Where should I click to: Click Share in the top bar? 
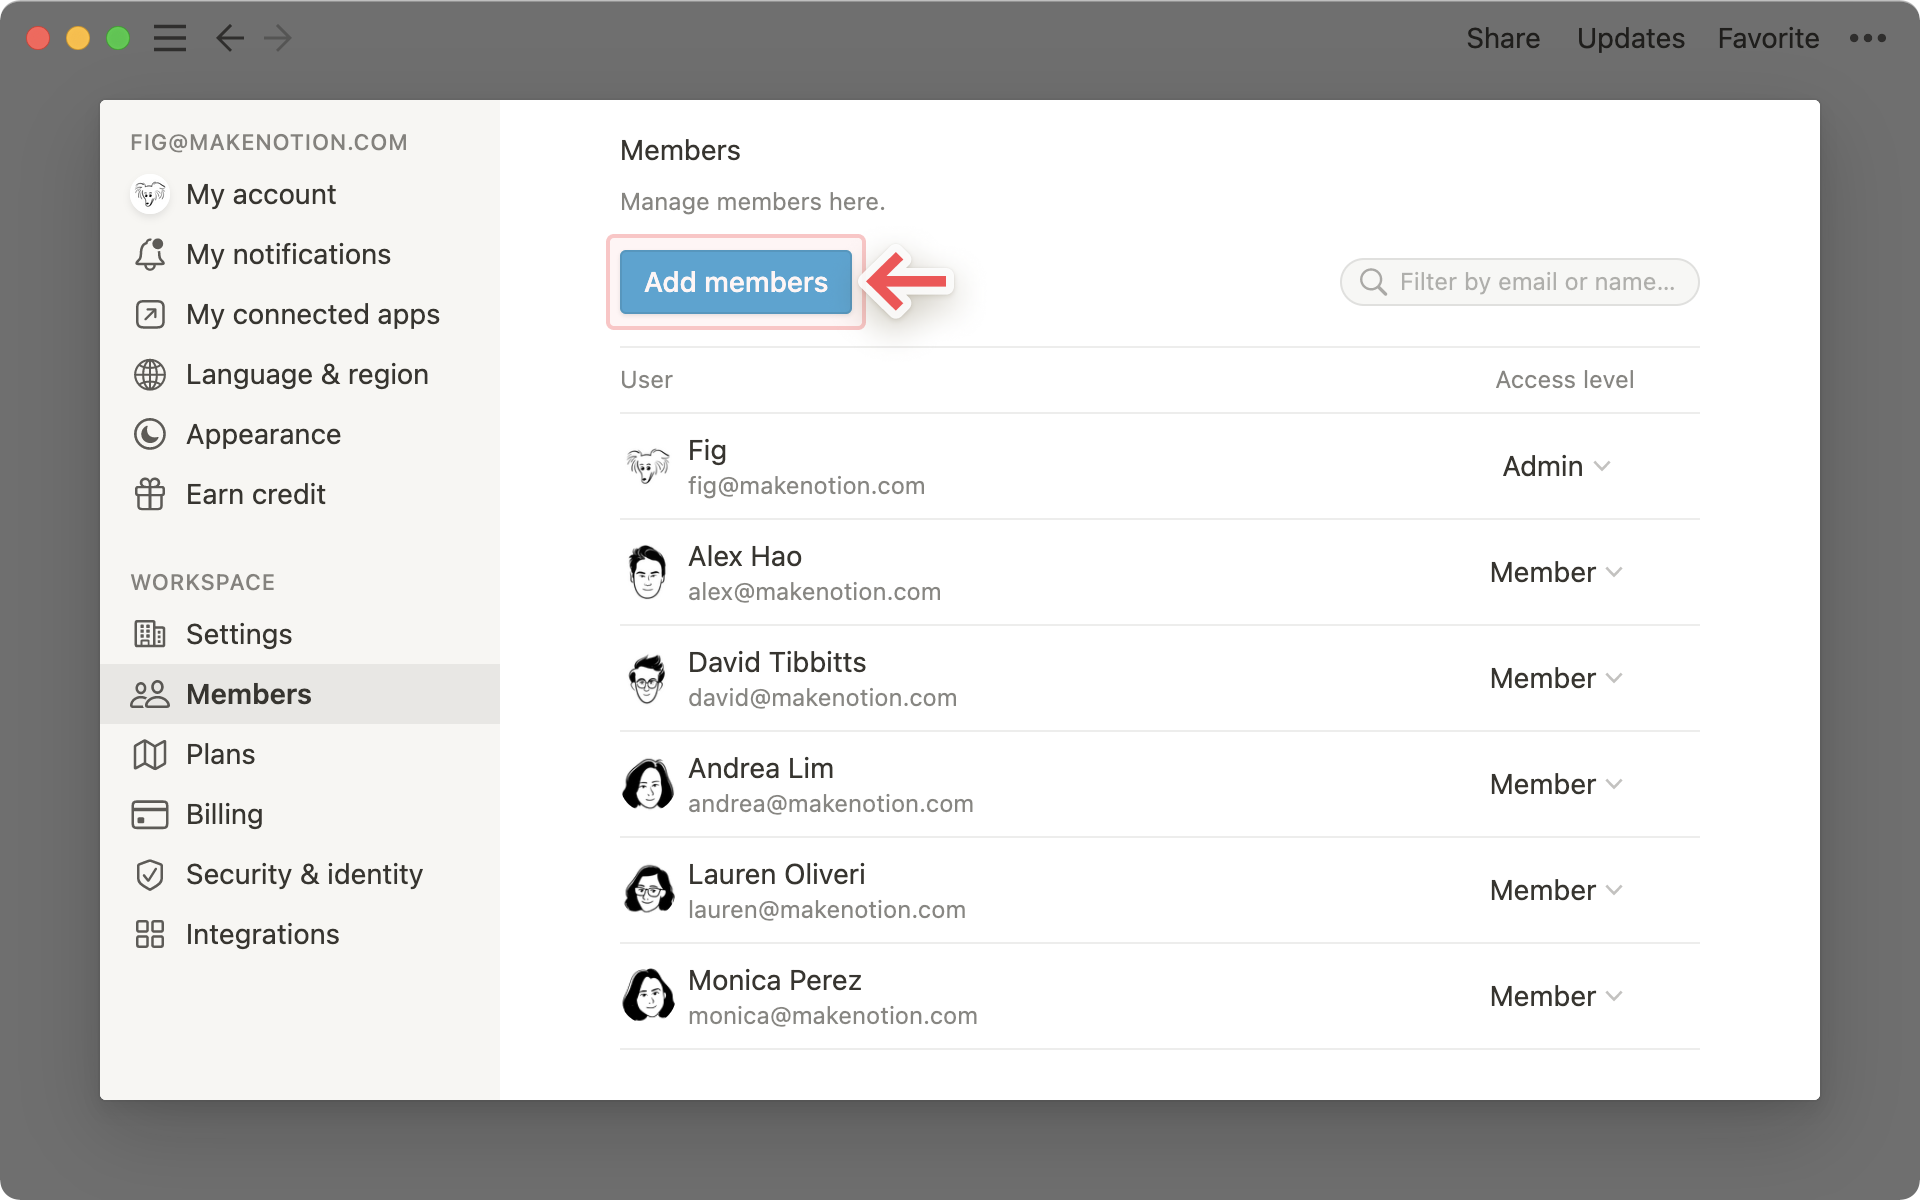pos(1503,38)
